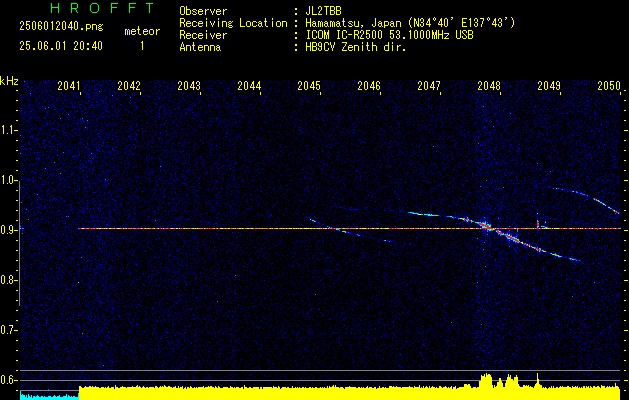Click the HROFFT title text
This screenshot has width=629, height=400.
pyautogui.click(x=102, y=8)
